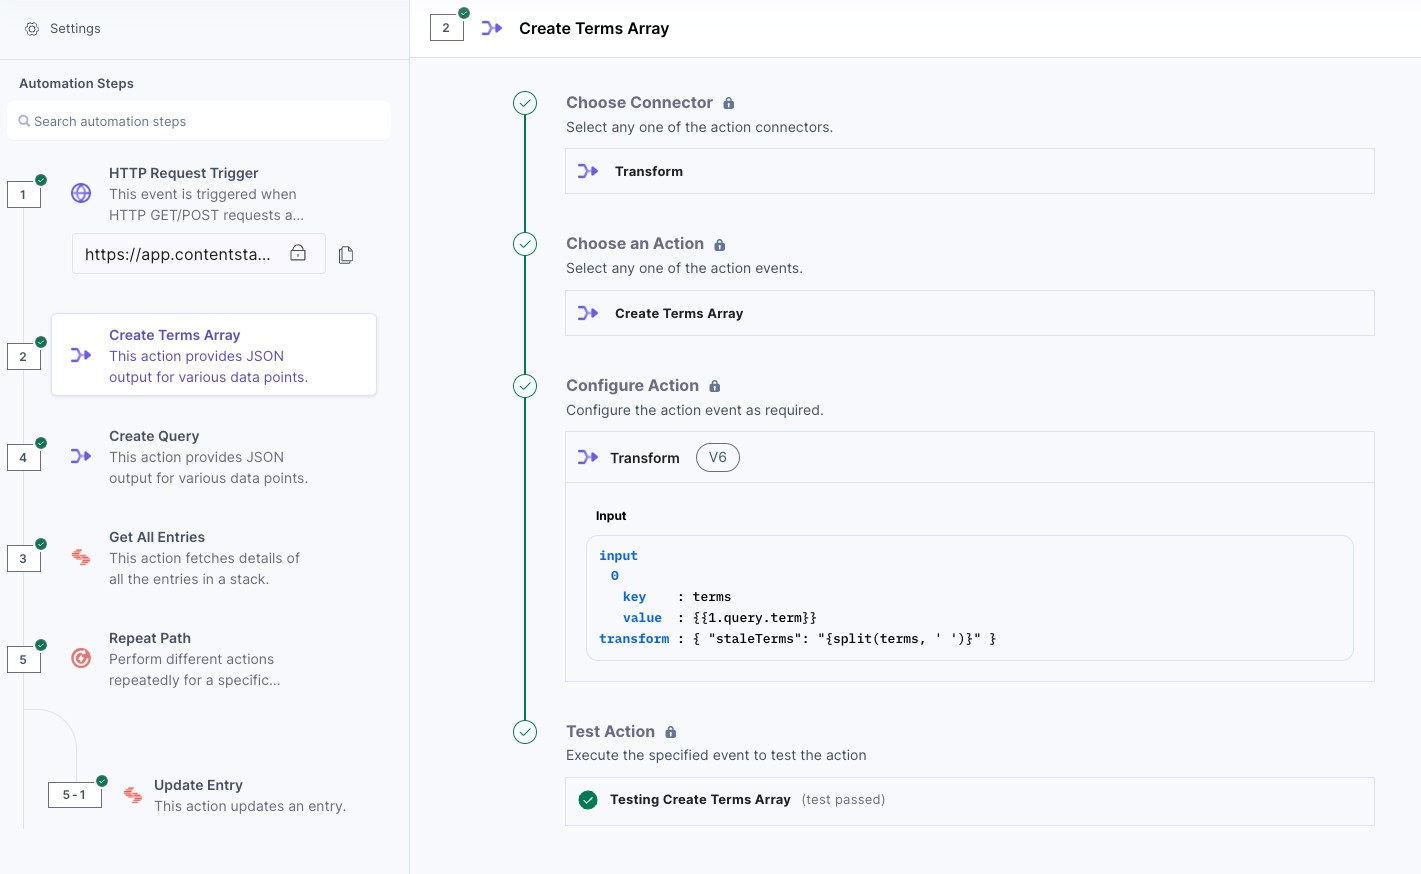The height and width of the screenshot is (874, 1421).
Task: Select the Create Terms Array step card
Action: 214,355
